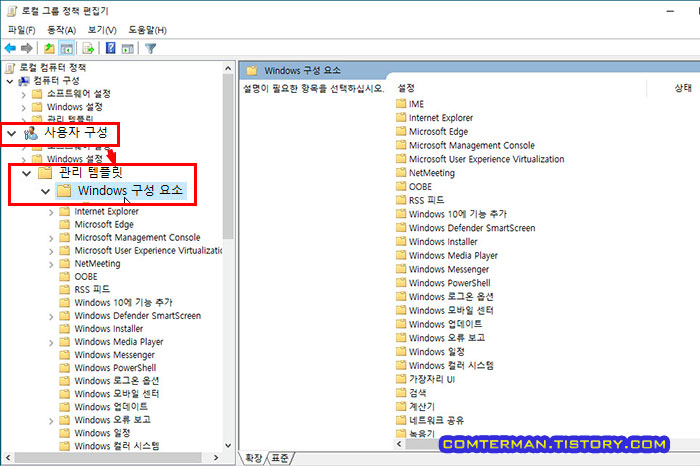Collapse the 사용자 구성 node

[12, 133]
